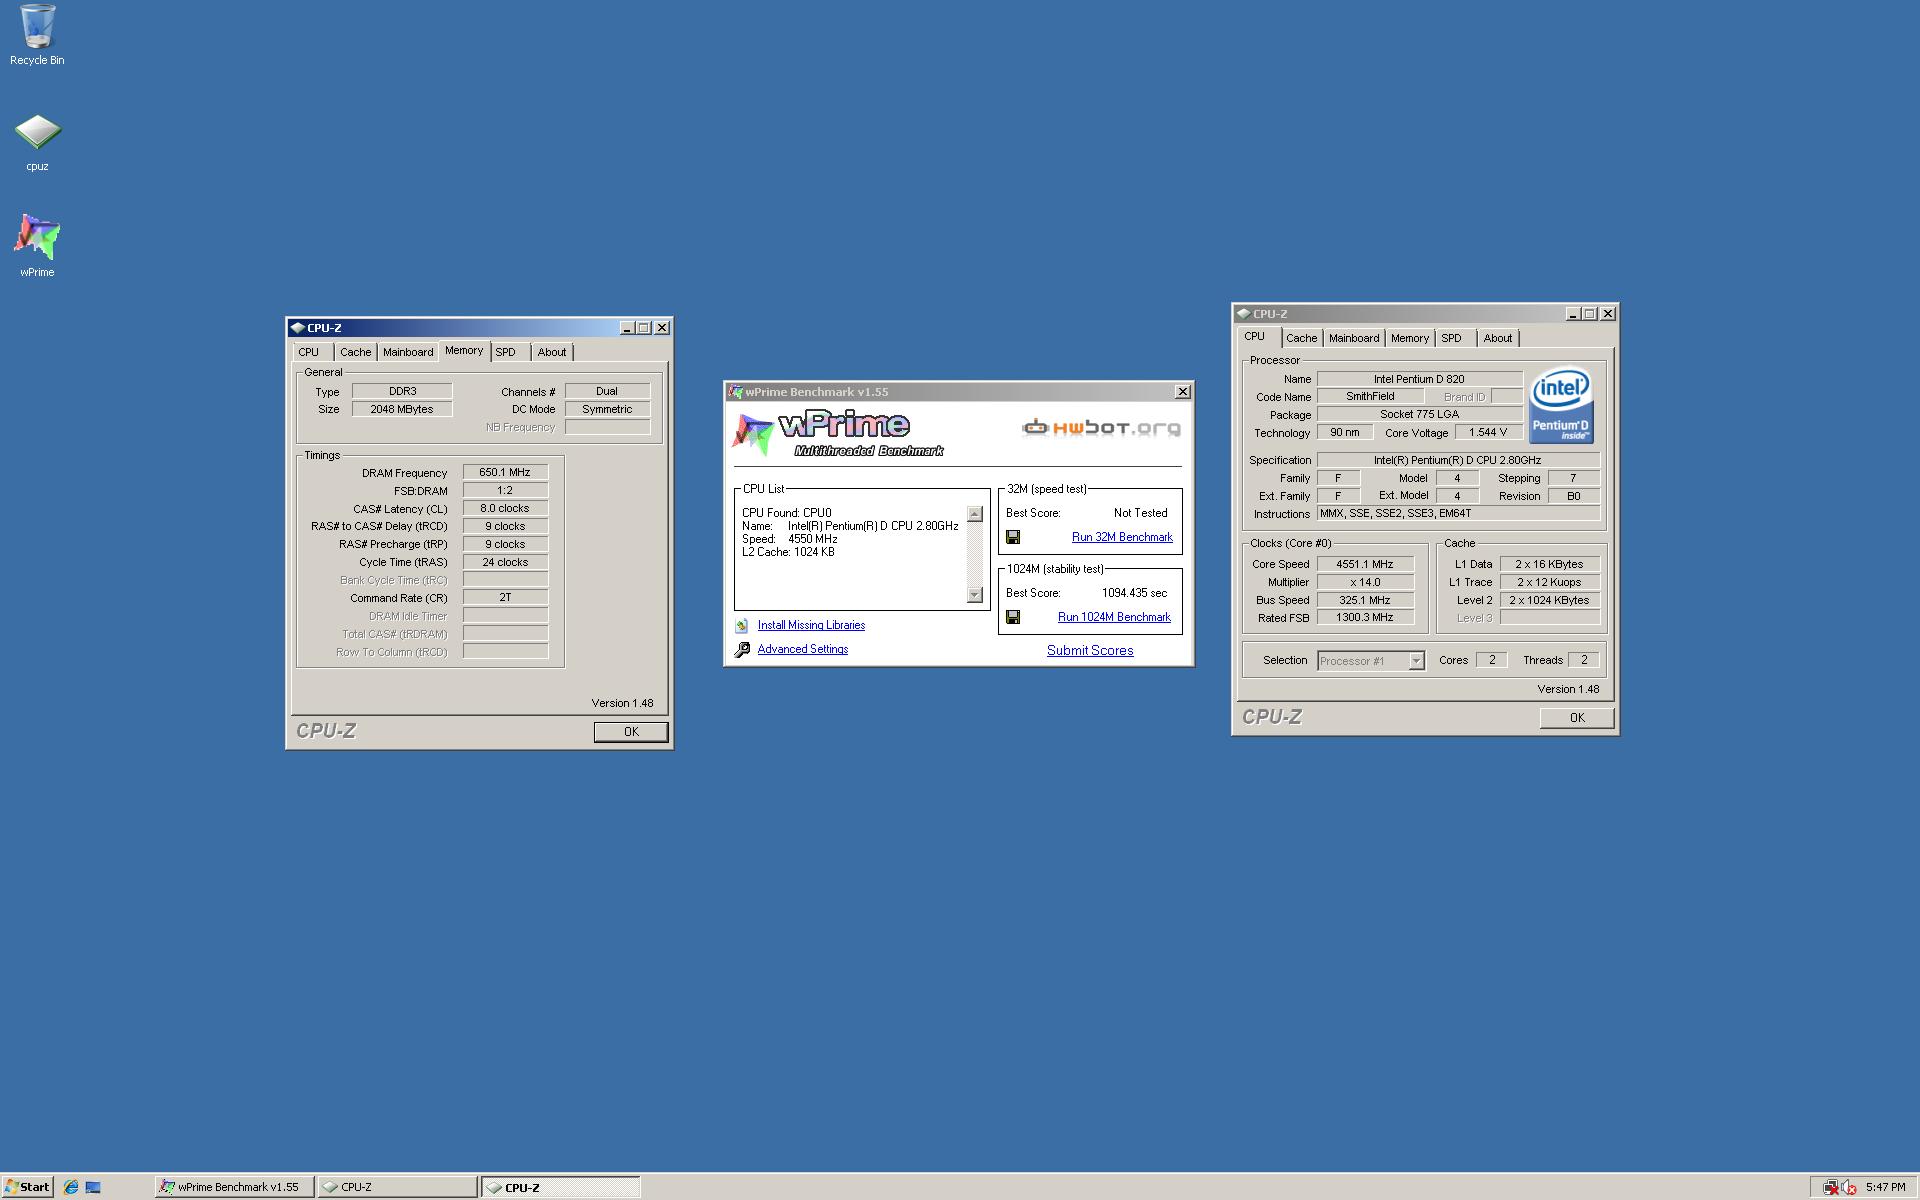Viewport: 1920px width, 1200px height.
Task: Click the Cycle Time value 24 clocks
Action: [505, 563]
